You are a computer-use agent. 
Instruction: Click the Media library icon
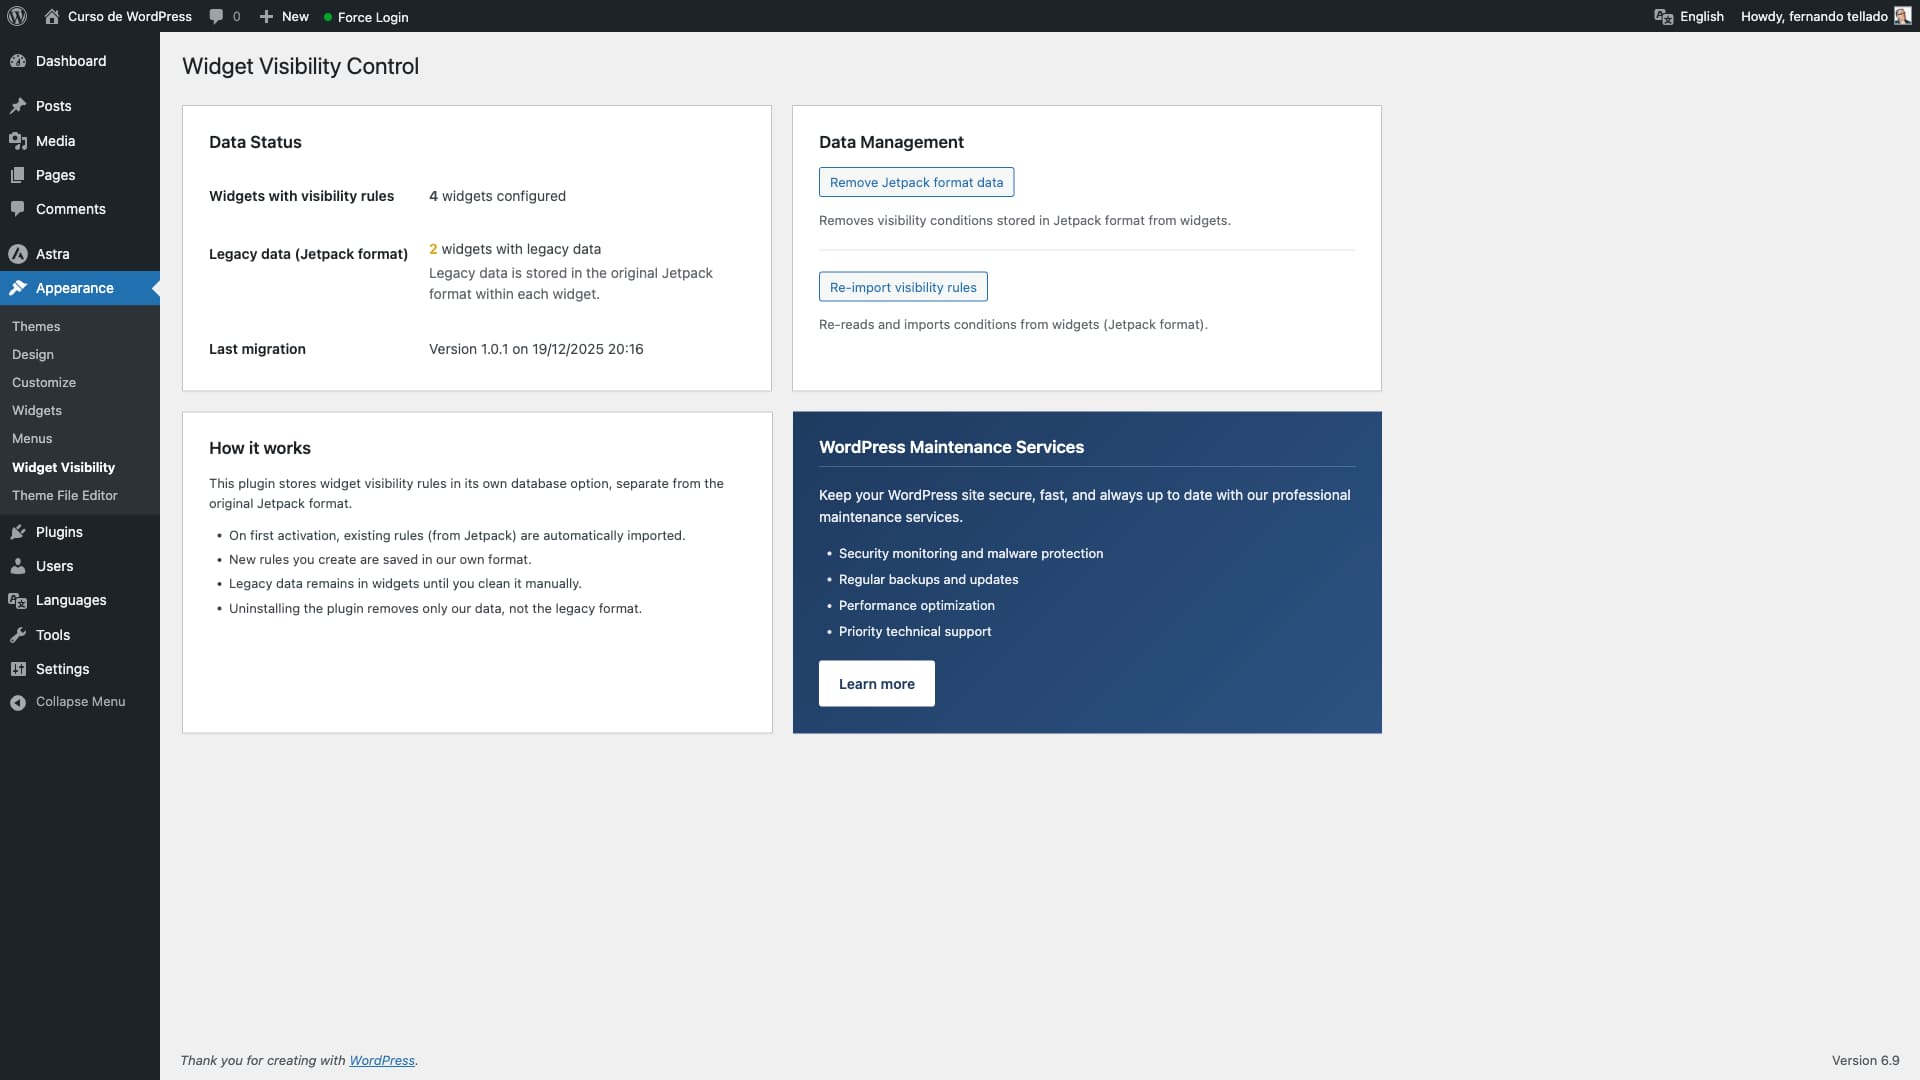click(18, 141)
